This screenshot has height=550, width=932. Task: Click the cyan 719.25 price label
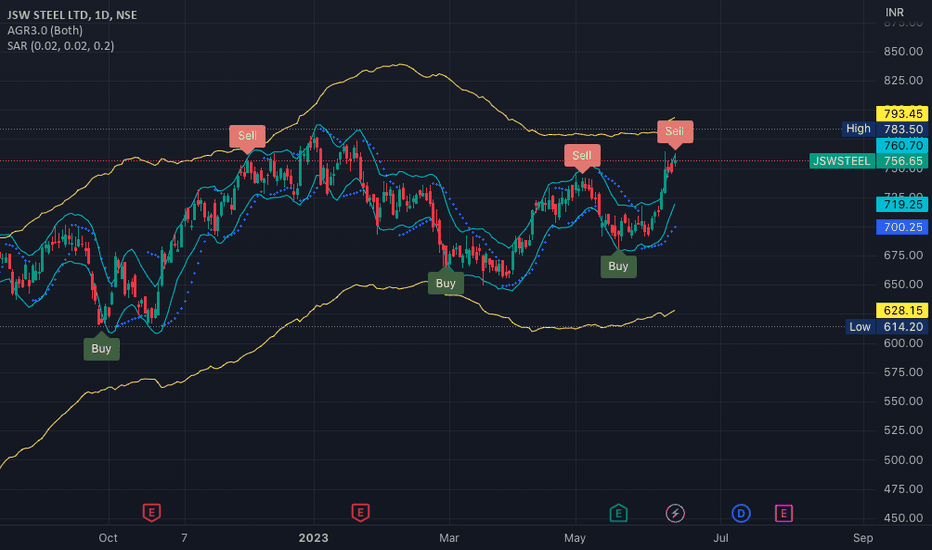tap(902, 205)
